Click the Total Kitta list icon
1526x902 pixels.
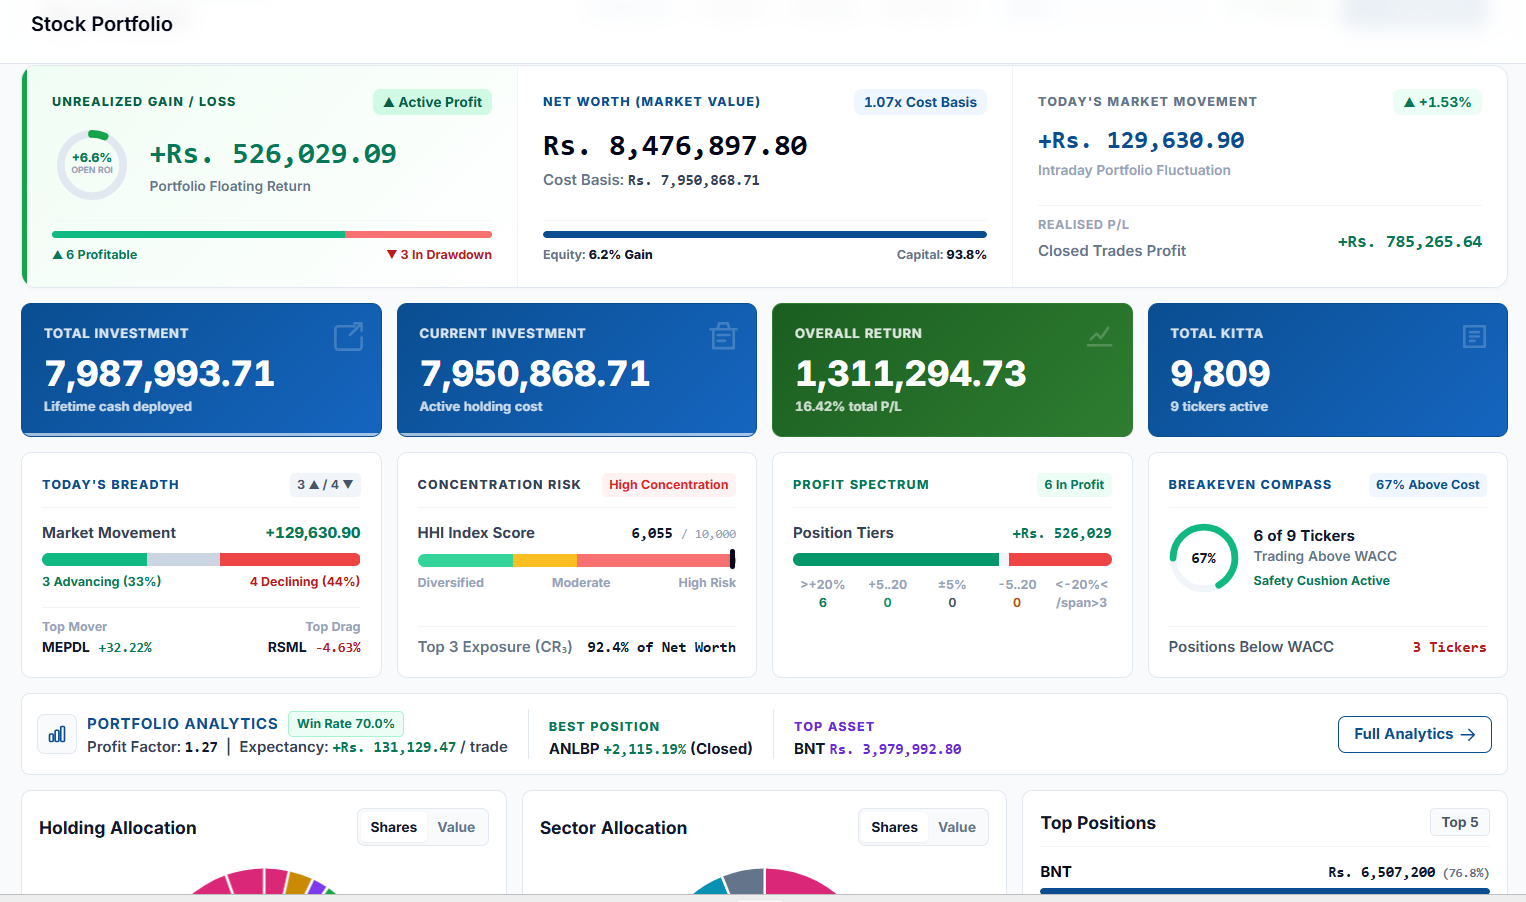tap(1474, 336)
